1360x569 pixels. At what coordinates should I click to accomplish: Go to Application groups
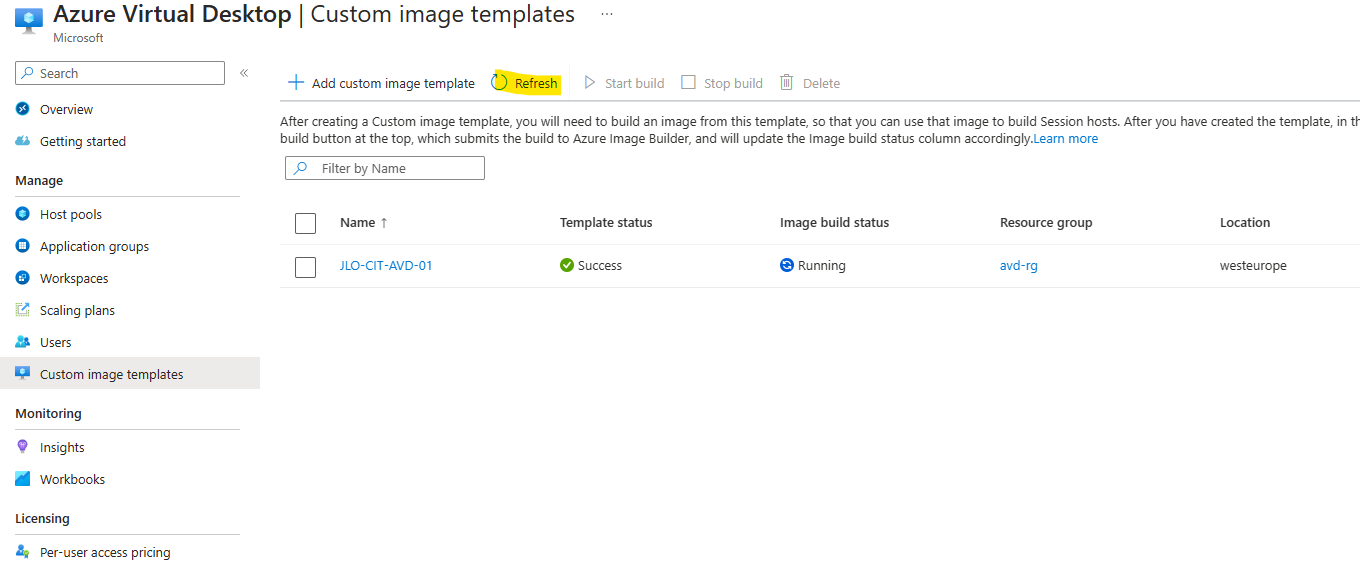(x=94, y=247)
